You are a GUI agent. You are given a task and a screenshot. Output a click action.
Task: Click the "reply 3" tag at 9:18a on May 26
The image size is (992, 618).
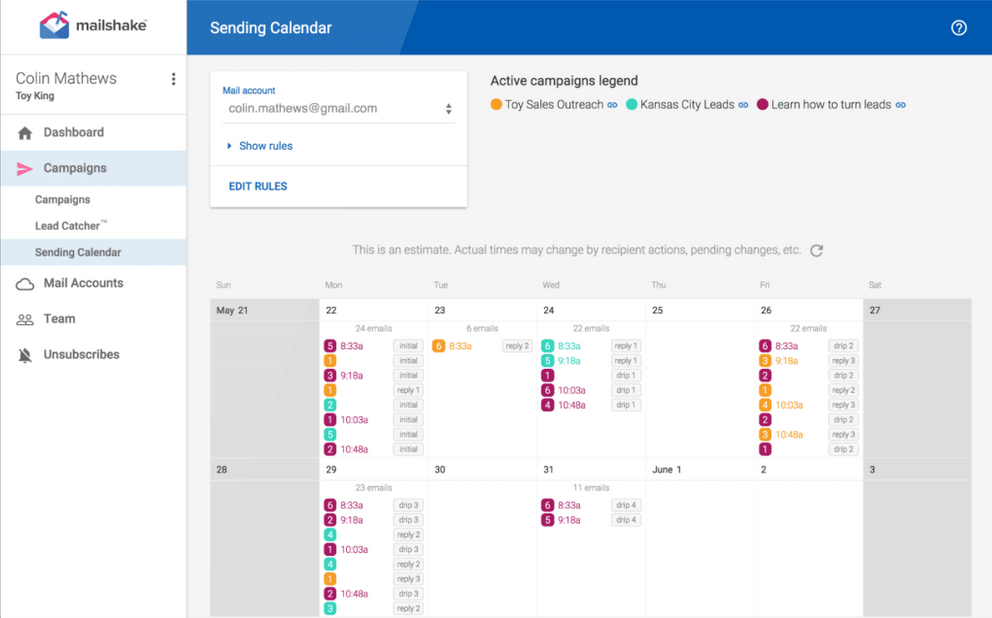click(843, 361)
